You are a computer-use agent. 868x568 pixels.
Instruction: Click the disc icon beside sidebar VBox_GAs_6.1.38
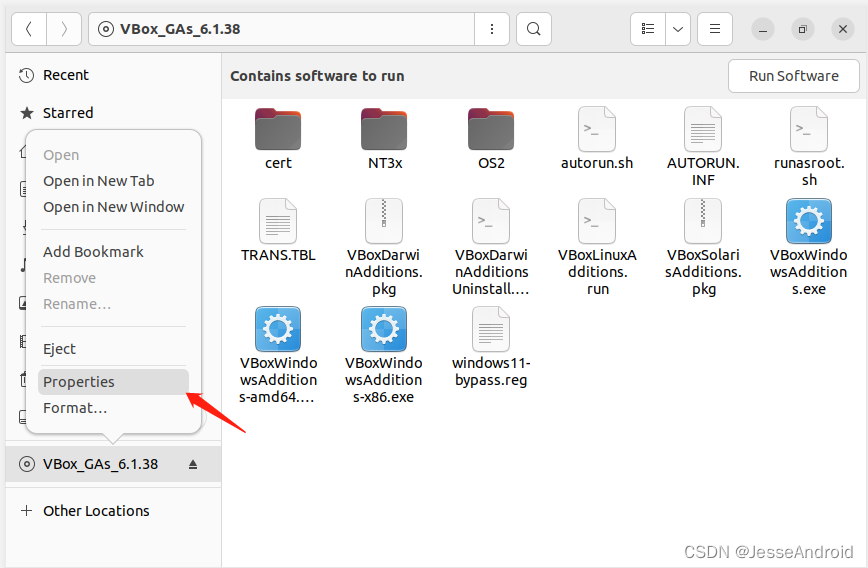27,464
